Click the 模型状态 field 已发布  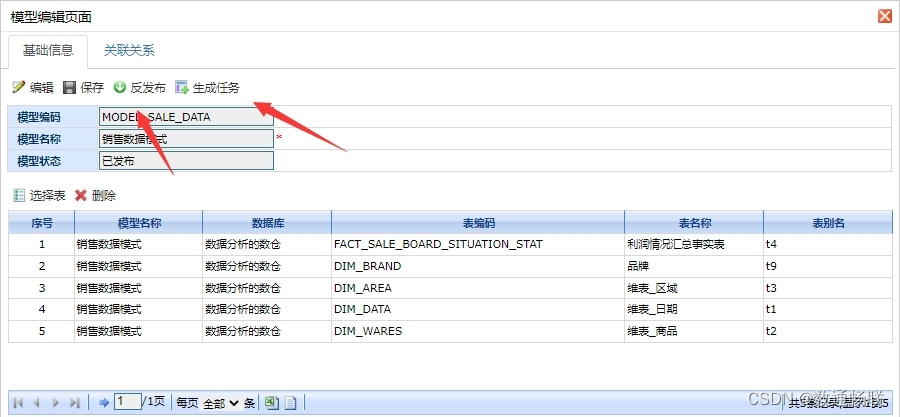click(186, 161)
